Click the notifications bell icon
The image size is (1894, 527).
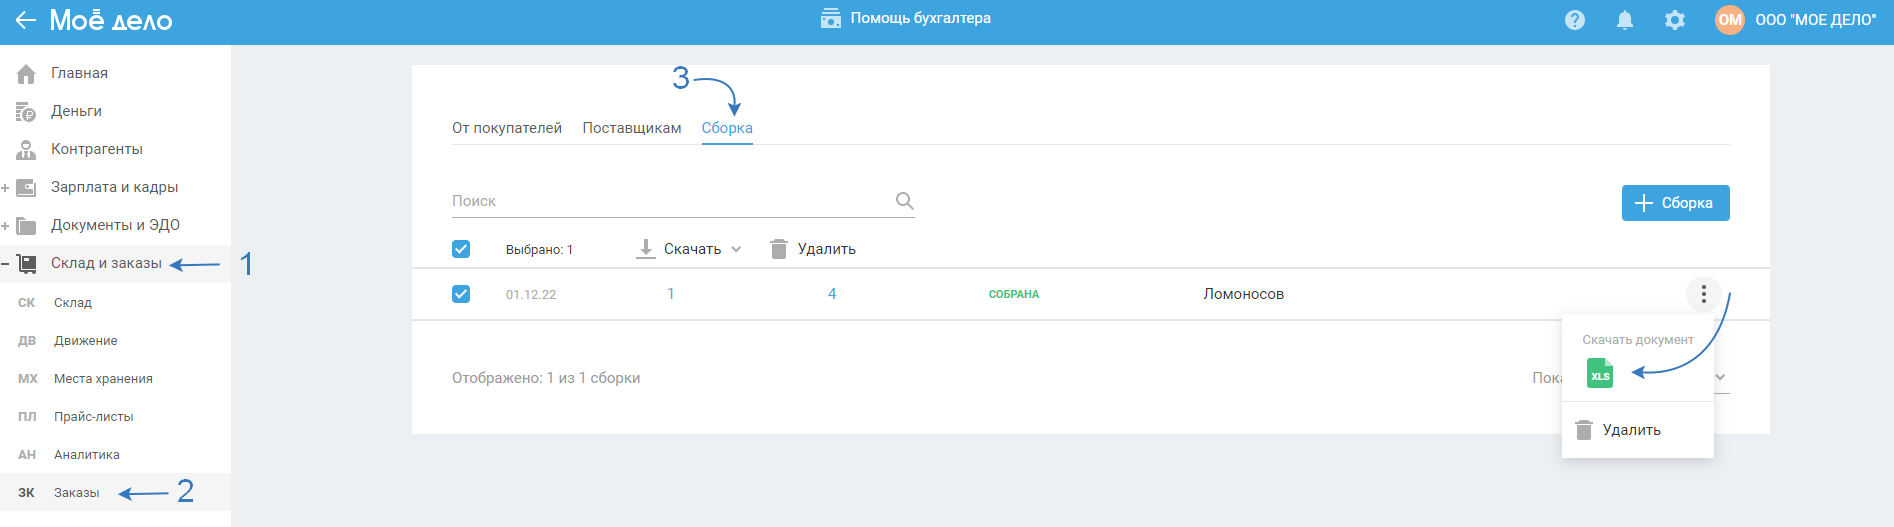tap(1625, 20)
